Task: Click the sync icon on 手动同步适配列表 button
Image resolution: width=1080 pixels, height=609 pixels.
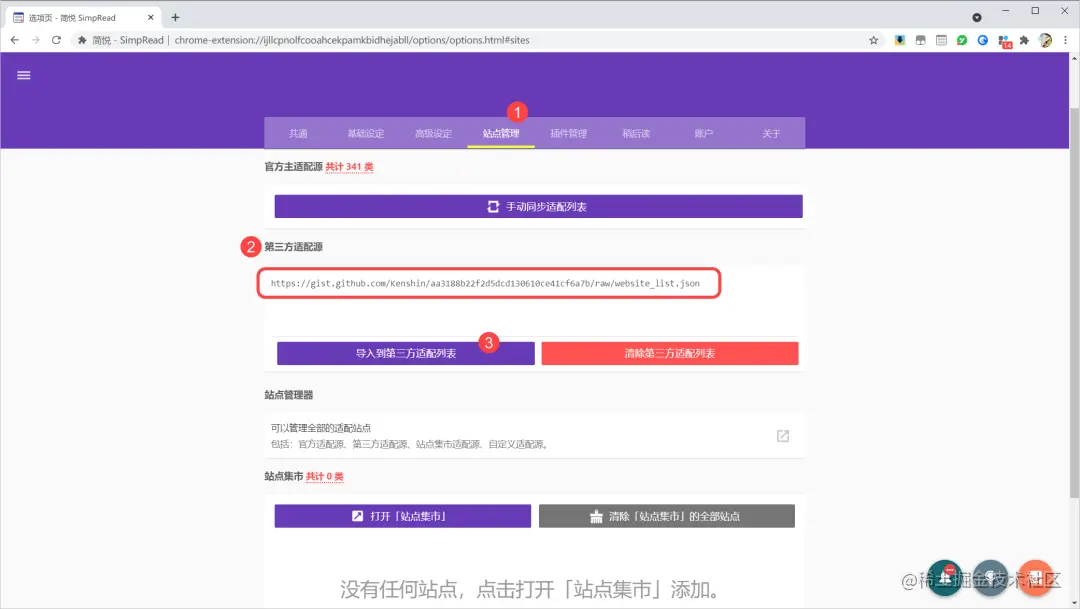Action: (x=492, y=206)
